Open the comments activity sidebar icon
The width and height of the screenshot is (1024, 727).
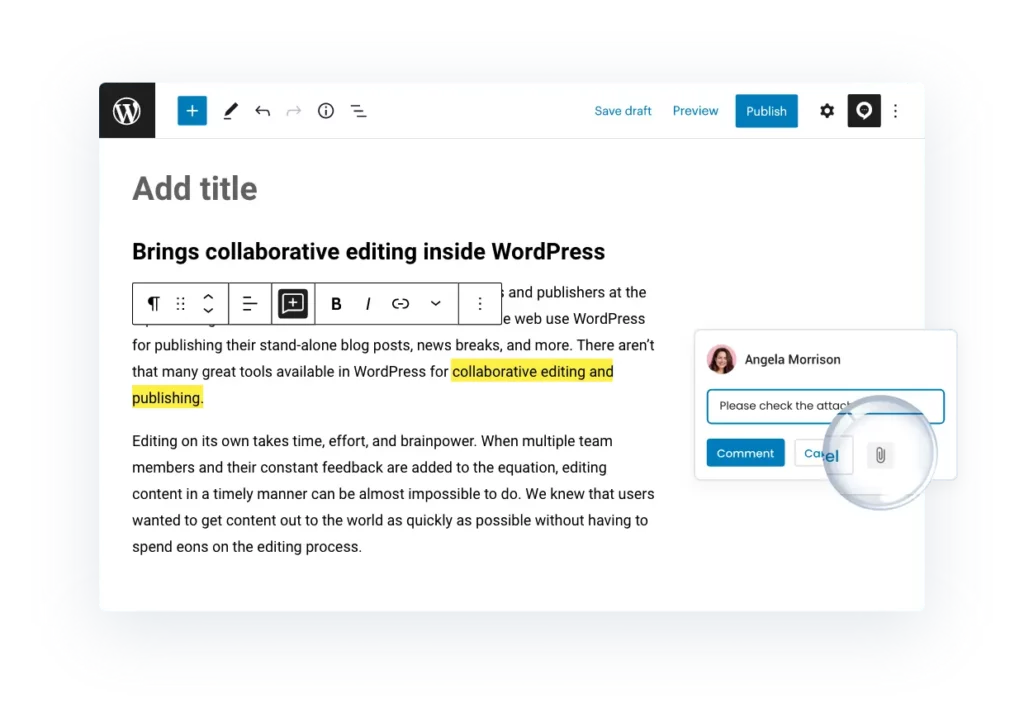click(864, 110)
